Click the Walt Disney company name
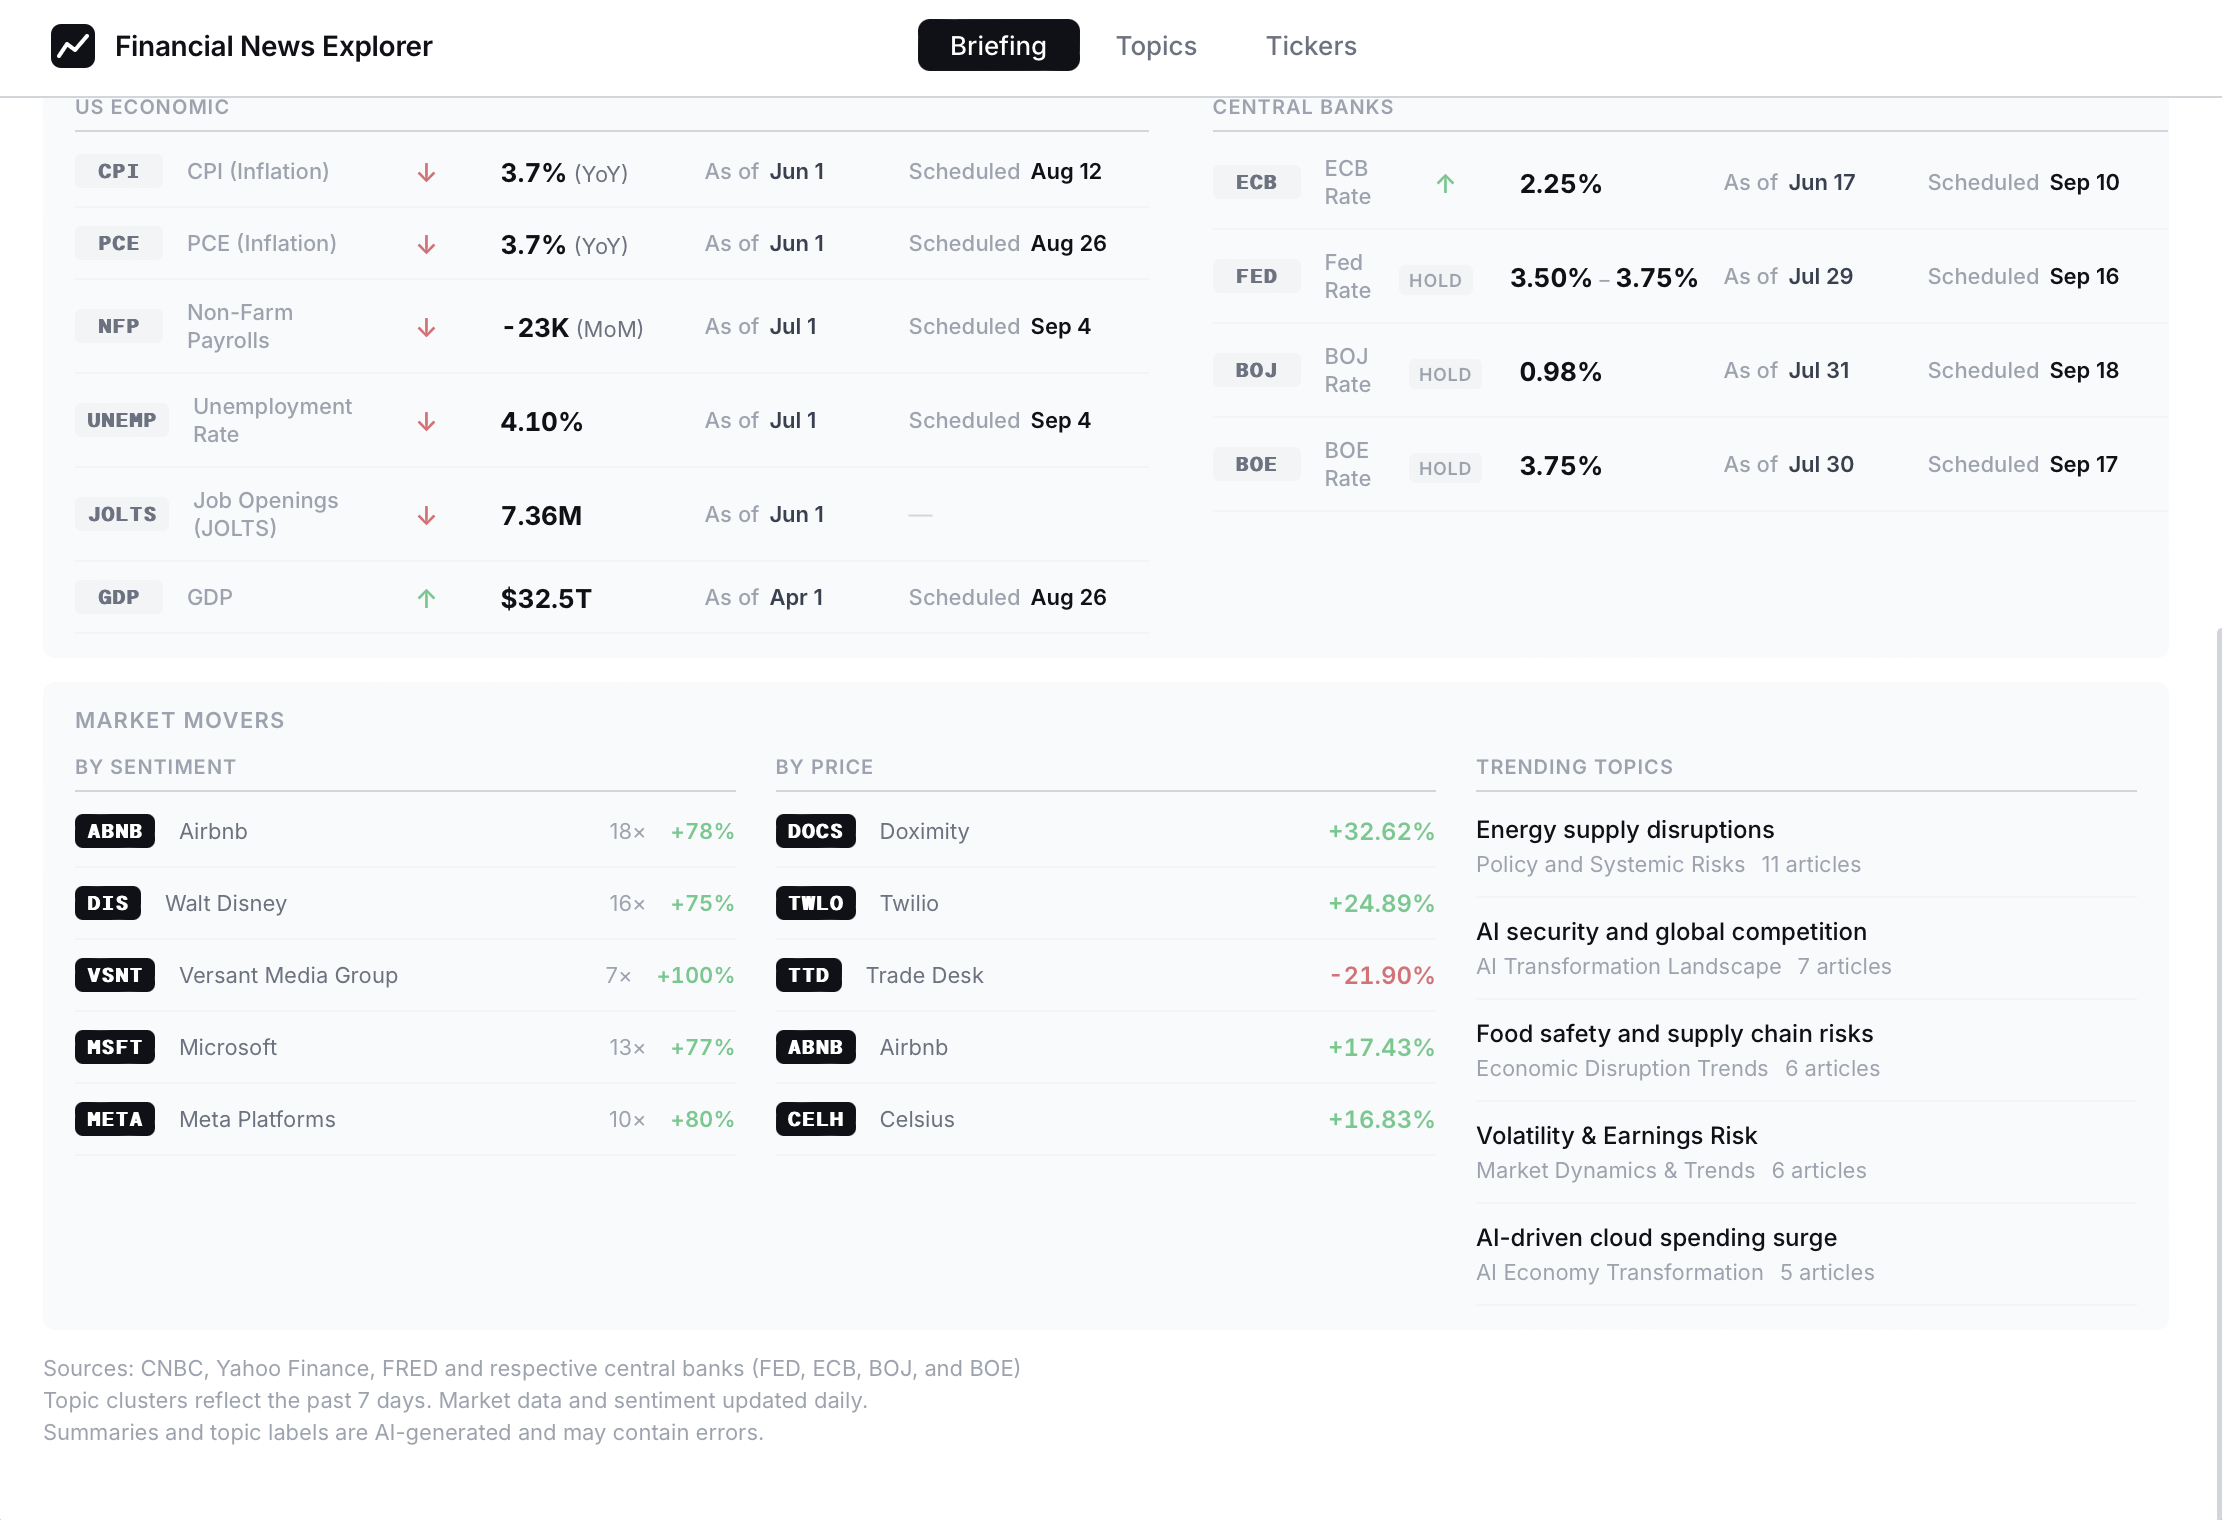 click(226, 904)
